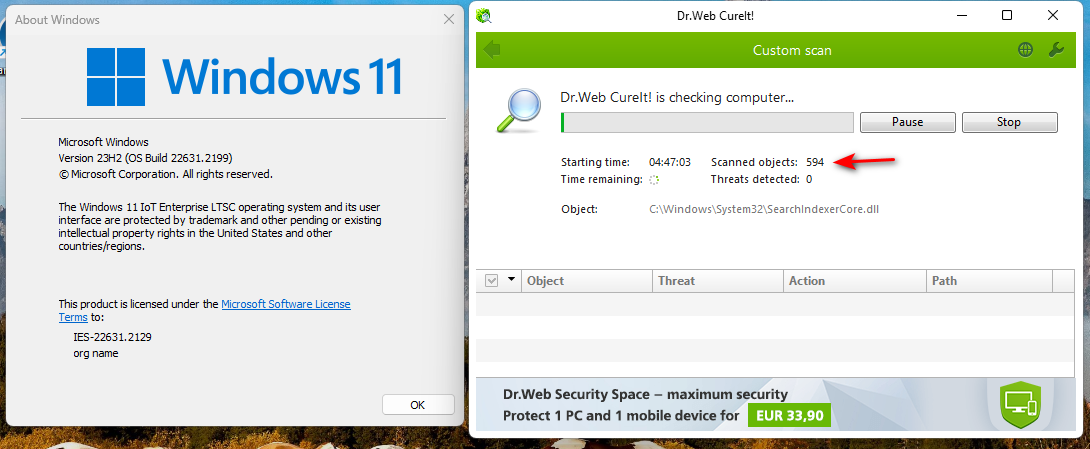Click the Dr.Web Security Space banner text

(645, 395)
